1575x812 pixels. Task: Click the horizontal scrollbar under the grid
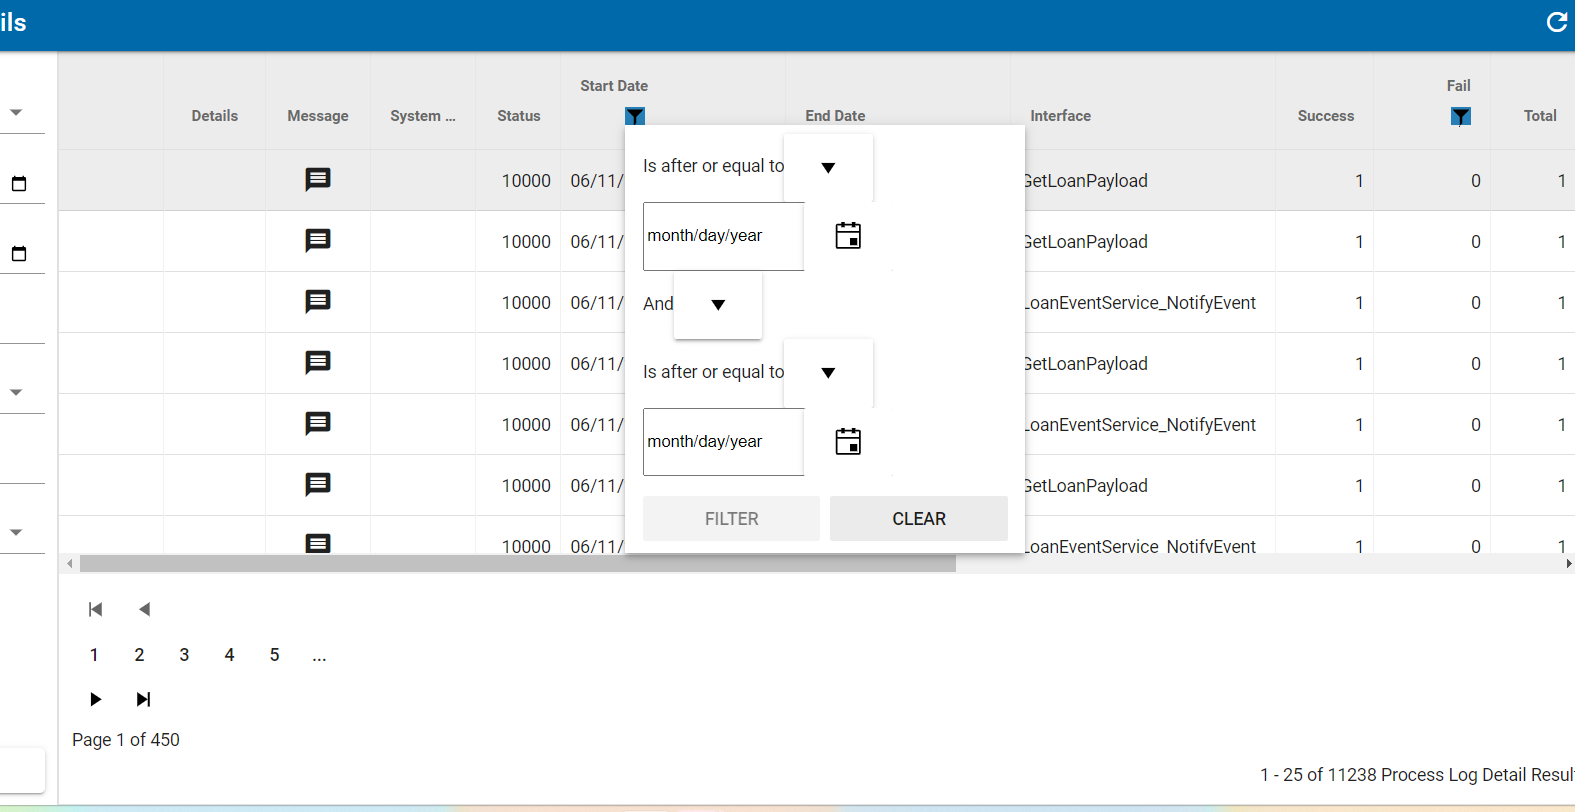(x=518, y=564)
